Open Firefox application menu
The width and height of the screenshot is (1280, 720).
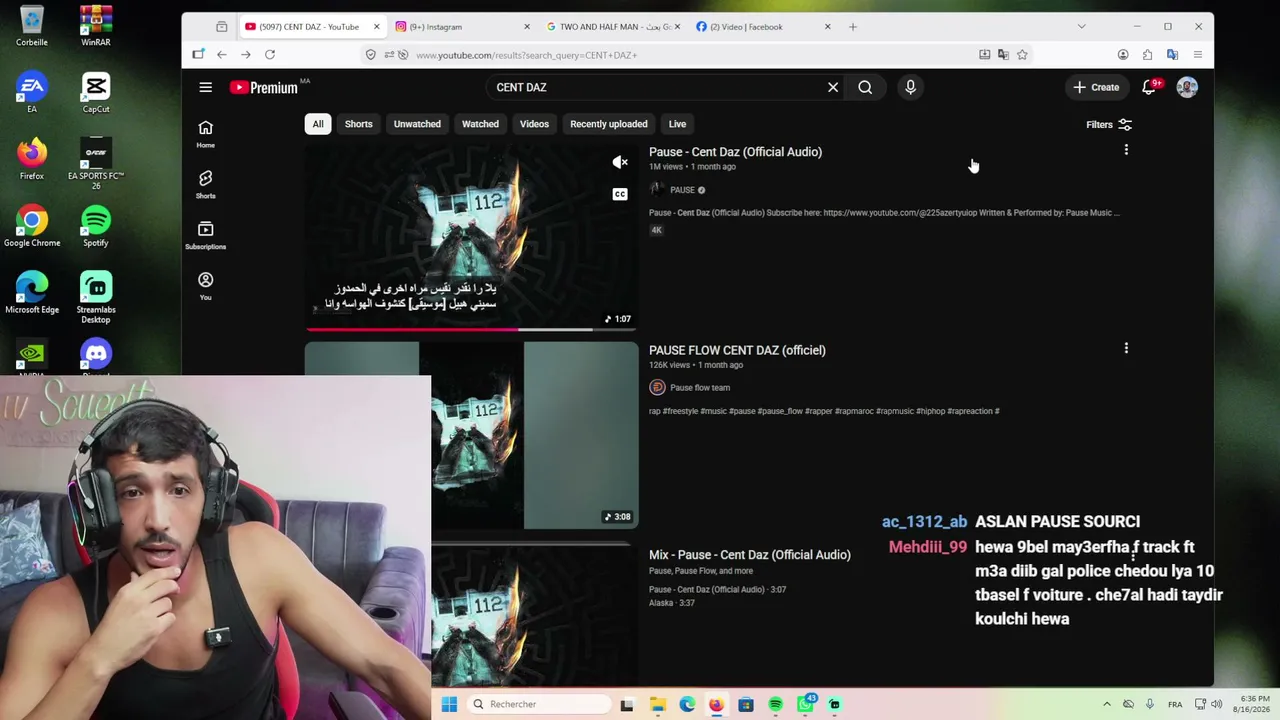(x=1197, y=55)
